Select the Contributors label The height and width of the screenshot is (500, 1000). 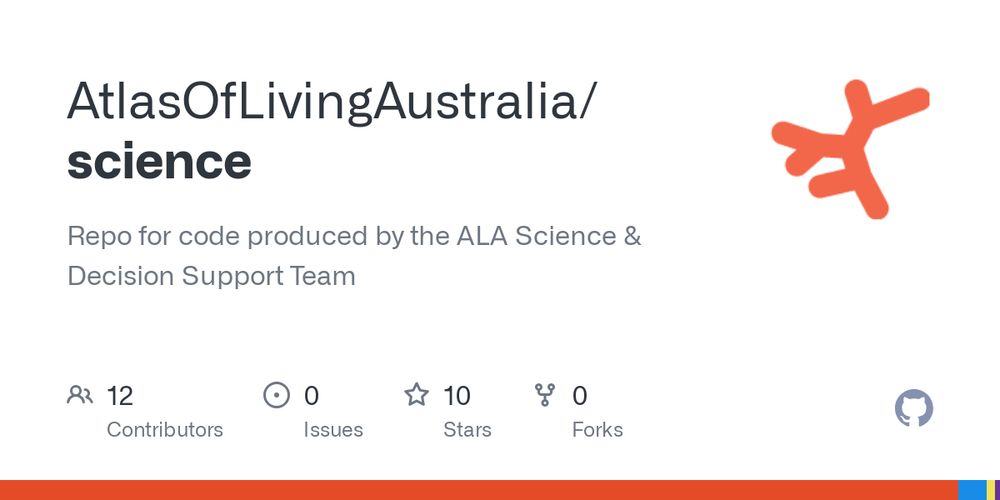click(165, 430)
